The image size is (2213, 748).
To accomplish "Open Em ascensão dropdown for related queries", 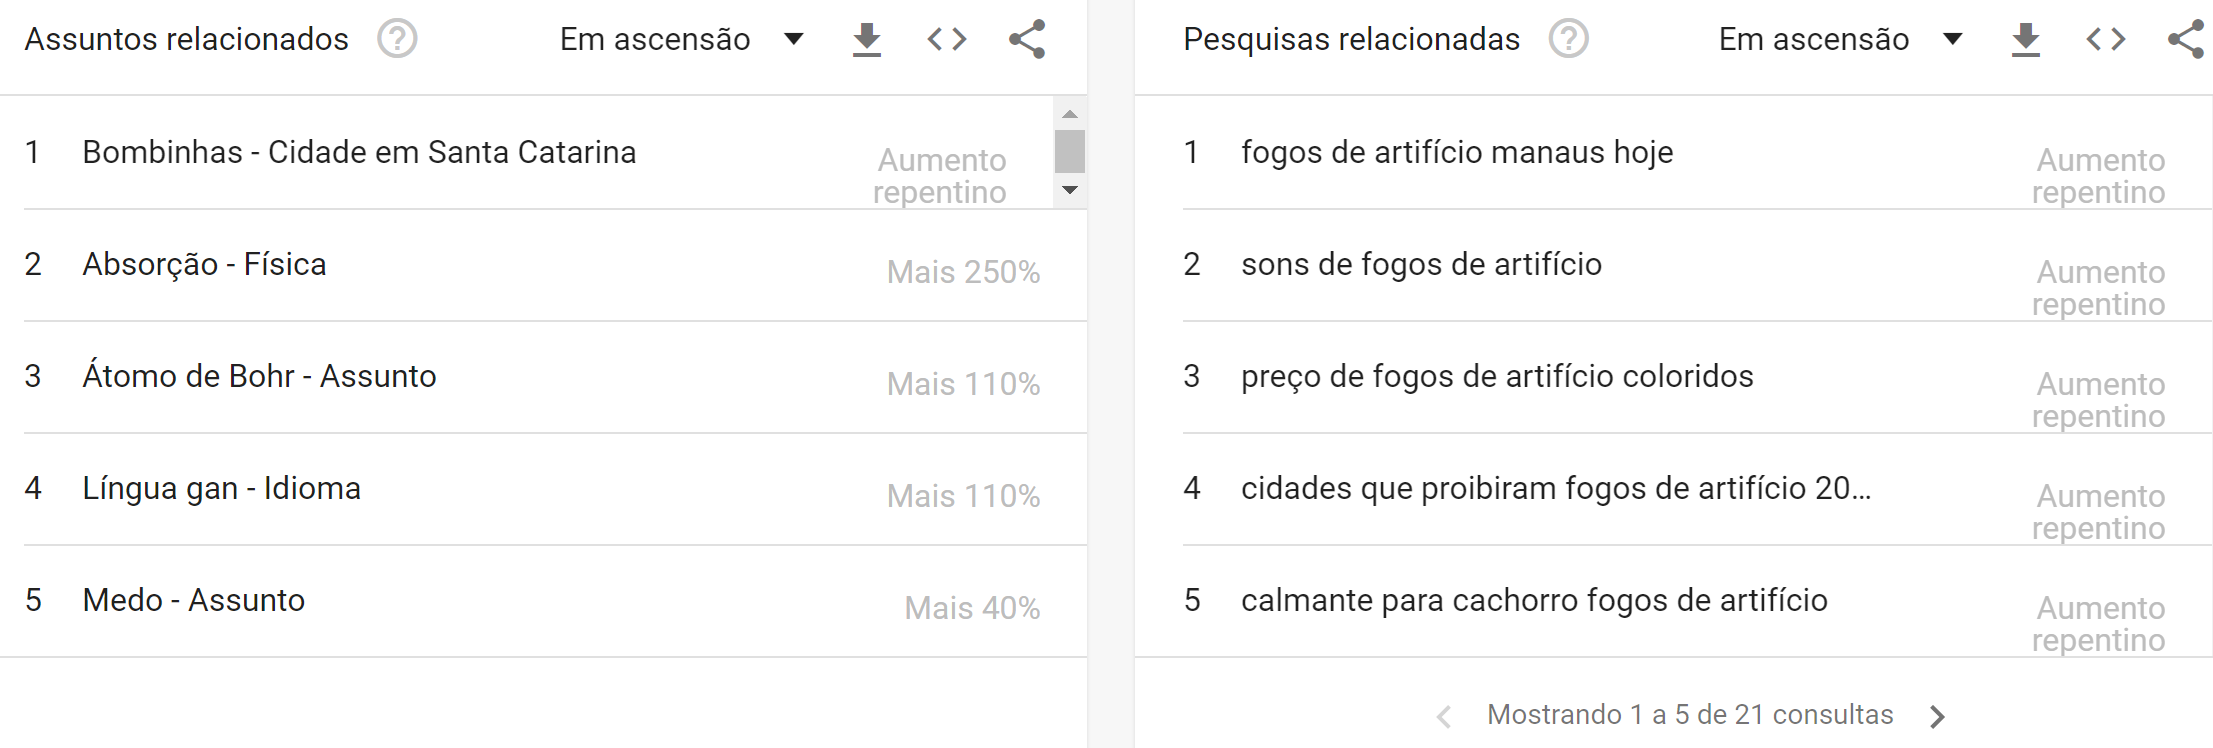I will click(x=1840, y=40).
